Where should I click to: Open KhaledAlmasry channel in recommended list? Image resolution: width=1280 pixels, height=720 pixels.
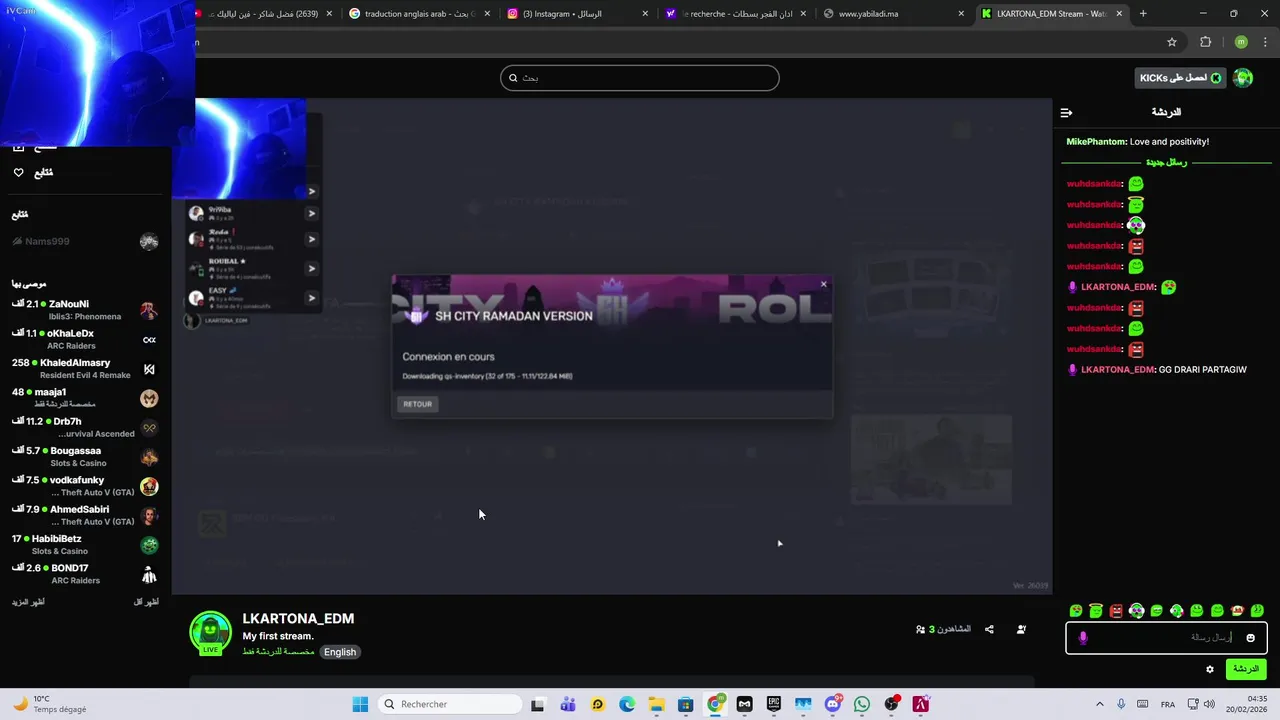(85, 368)
